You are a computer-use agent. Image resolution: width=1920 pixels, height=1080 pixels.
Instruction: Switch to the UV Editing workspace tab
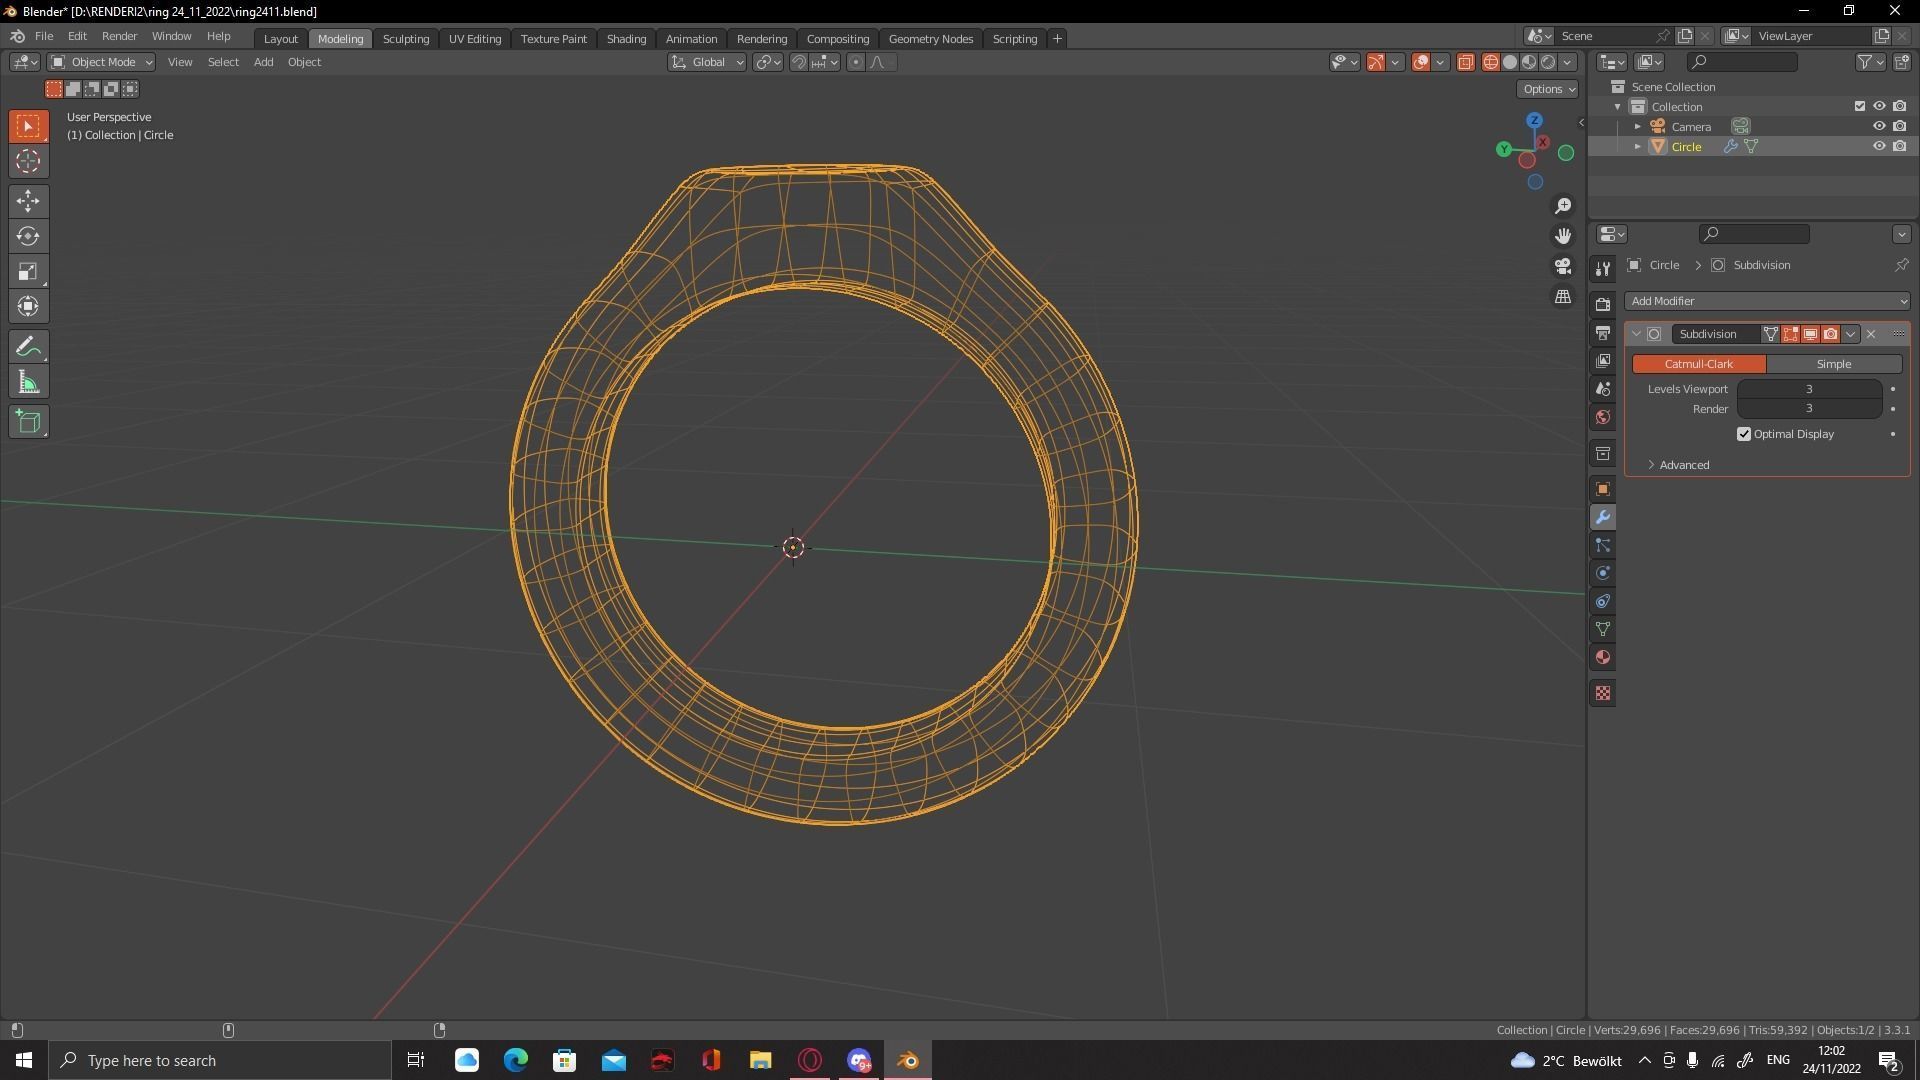(474, 38)
